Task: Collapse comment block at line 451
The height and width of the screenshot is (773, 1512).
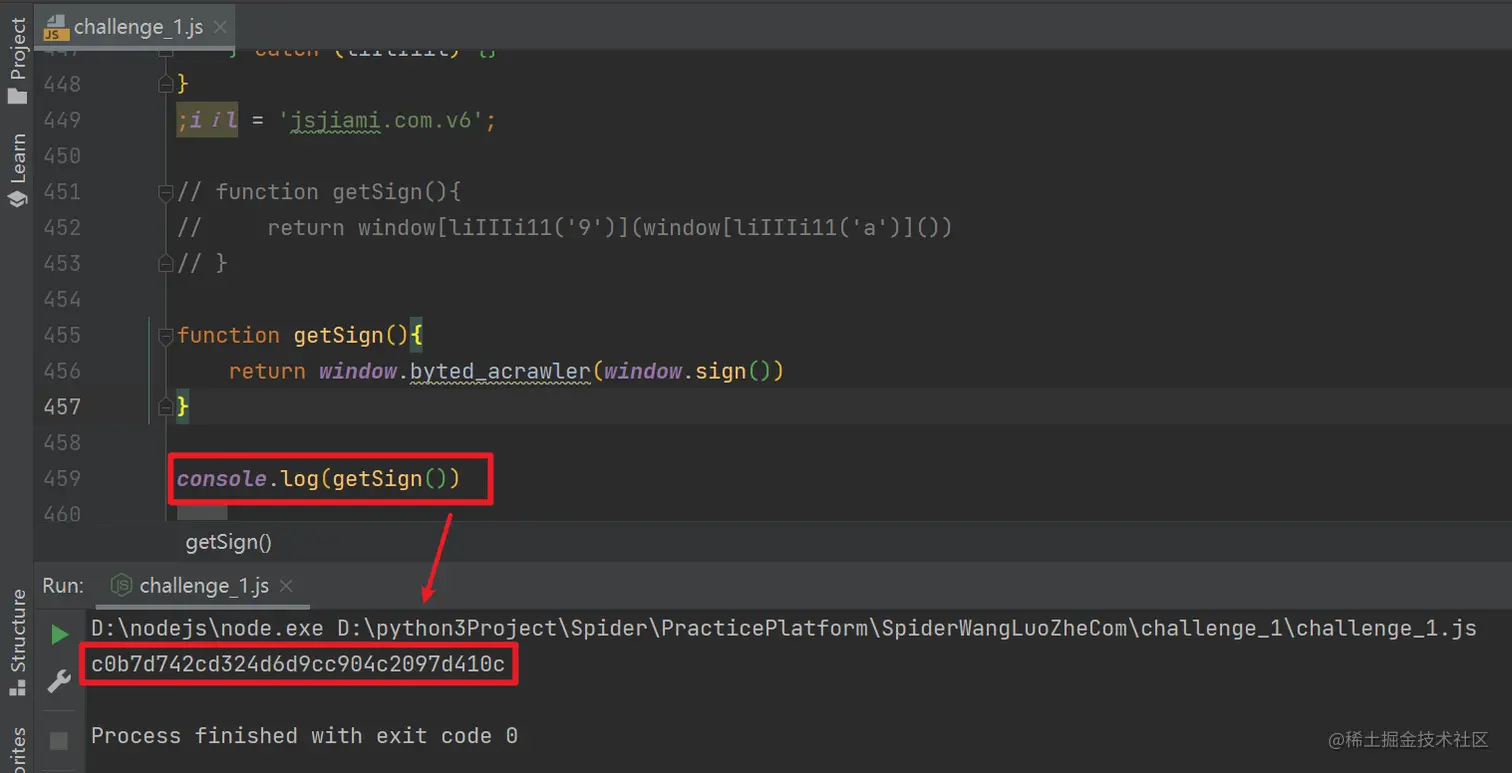Action: tap(166, 192)
